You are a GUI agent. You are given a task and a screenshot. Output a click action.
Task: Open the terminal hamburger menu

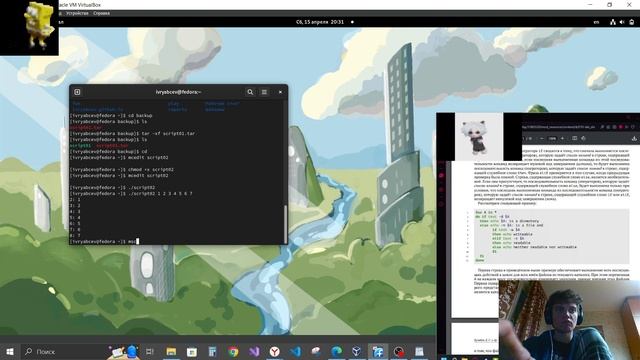coord(264,92)
